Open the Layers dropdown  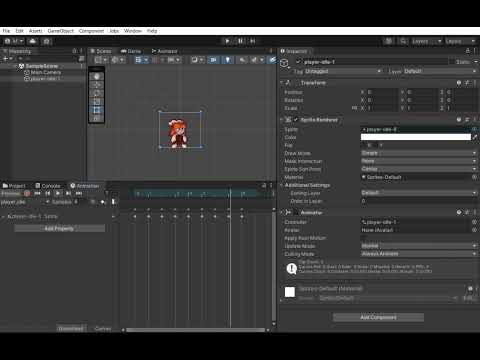[x=427, y=41]
